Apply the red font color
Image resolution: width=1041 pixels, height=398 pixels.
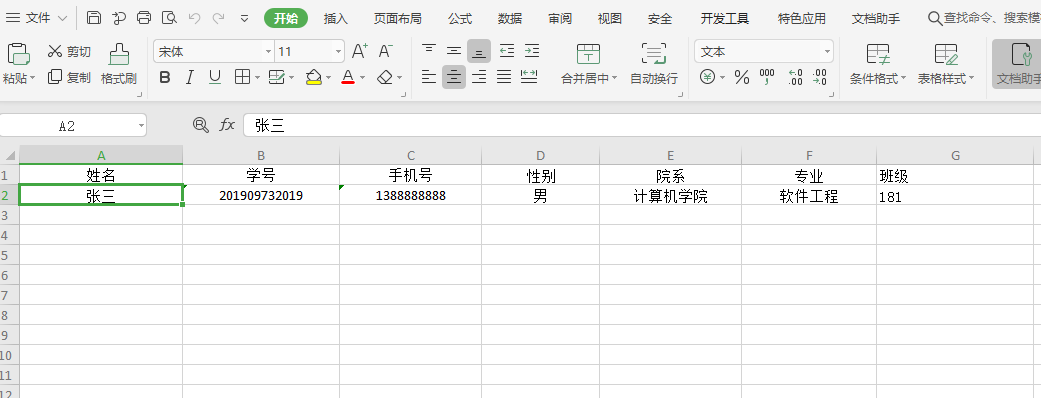[x=348, y=78]
